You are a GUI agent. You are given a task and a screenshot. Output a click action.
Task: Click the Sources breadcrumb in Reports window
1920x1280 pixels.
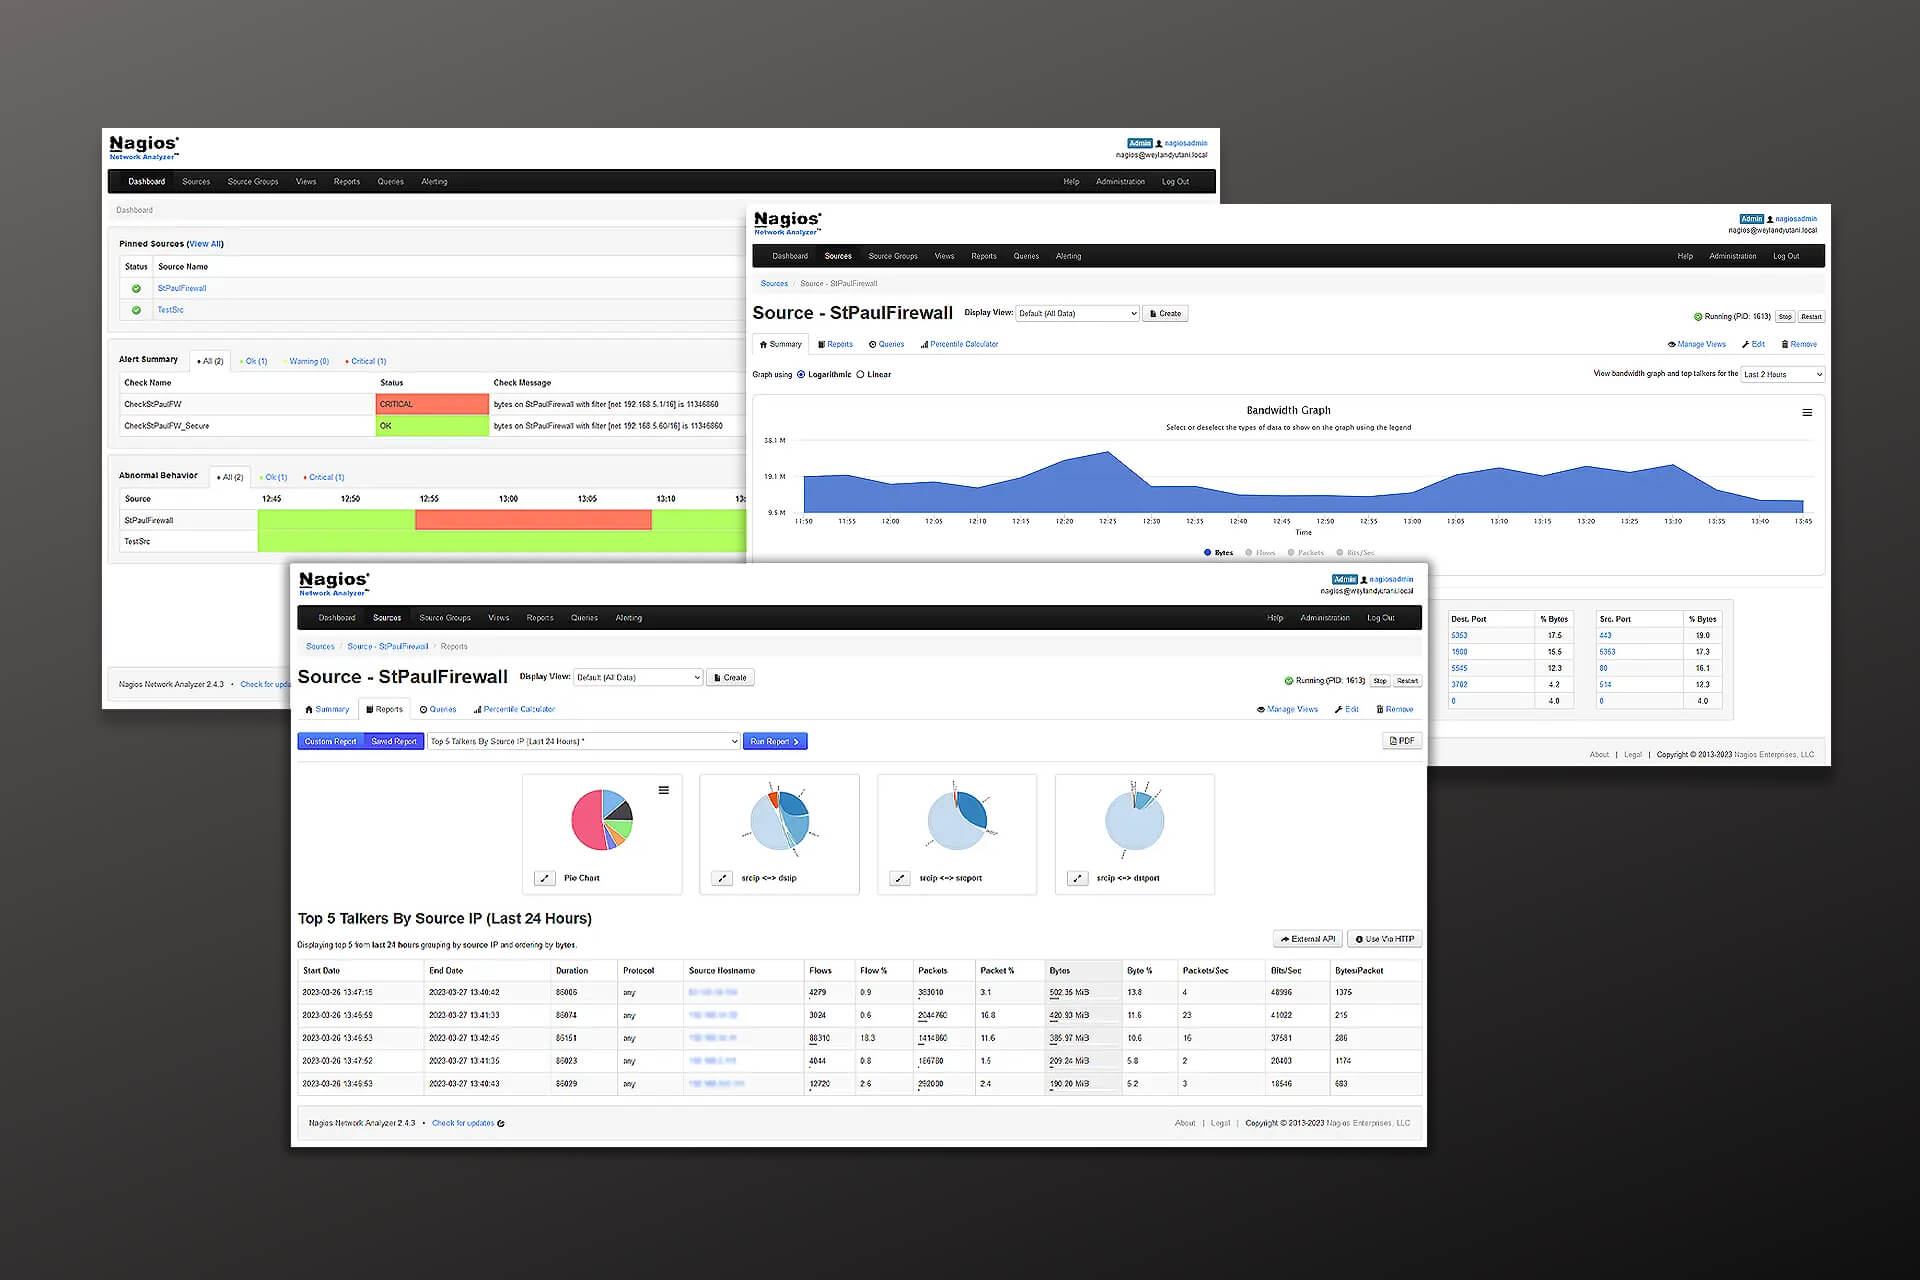320,646
